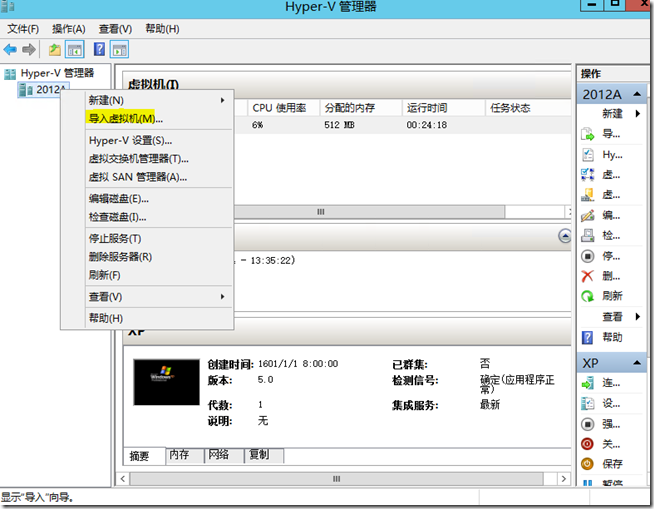The height and width of the screenshot is (509, 654).
Task: Choose 删除服务器(R) from context menu
Action: click(158, 257)
